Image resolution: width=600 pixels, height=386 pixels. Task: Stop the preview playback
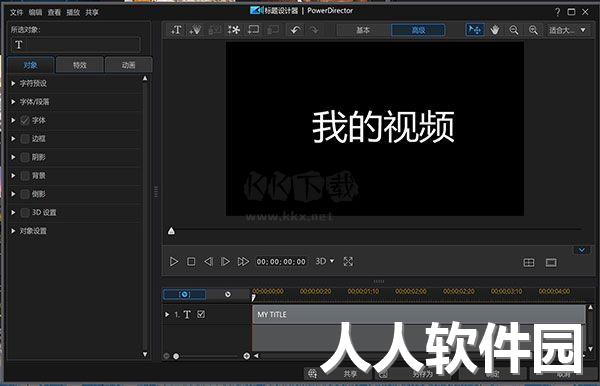click(x=191, y=262)
